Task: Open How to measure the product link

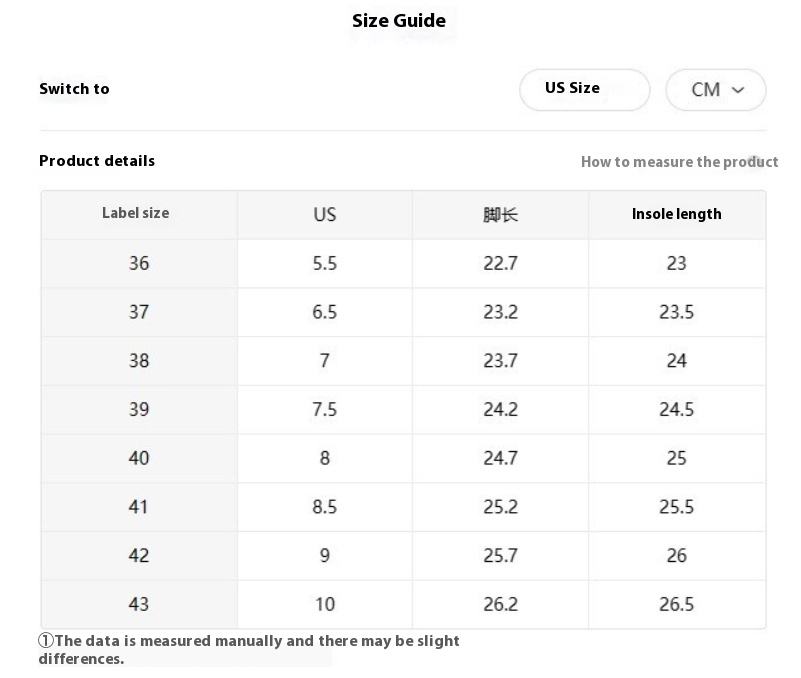Action: coord(679,162)
